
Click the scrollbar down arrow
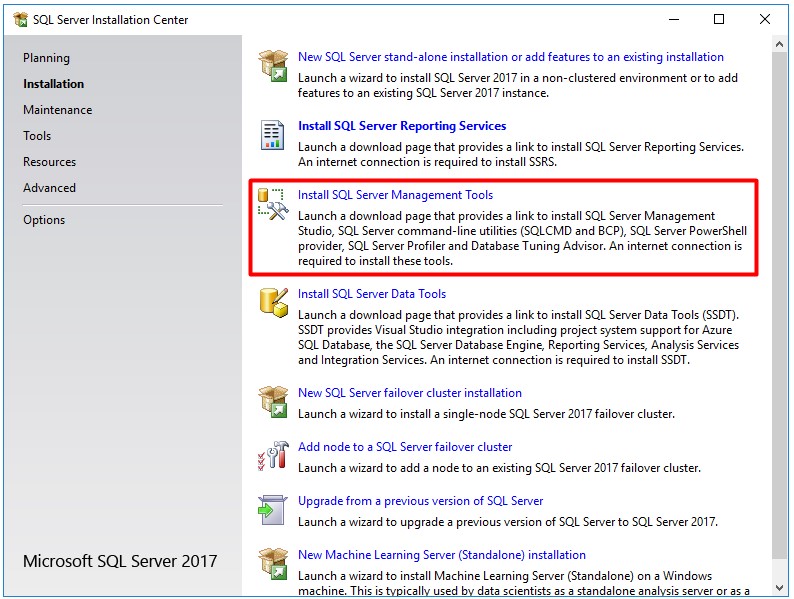pos(780,588)
